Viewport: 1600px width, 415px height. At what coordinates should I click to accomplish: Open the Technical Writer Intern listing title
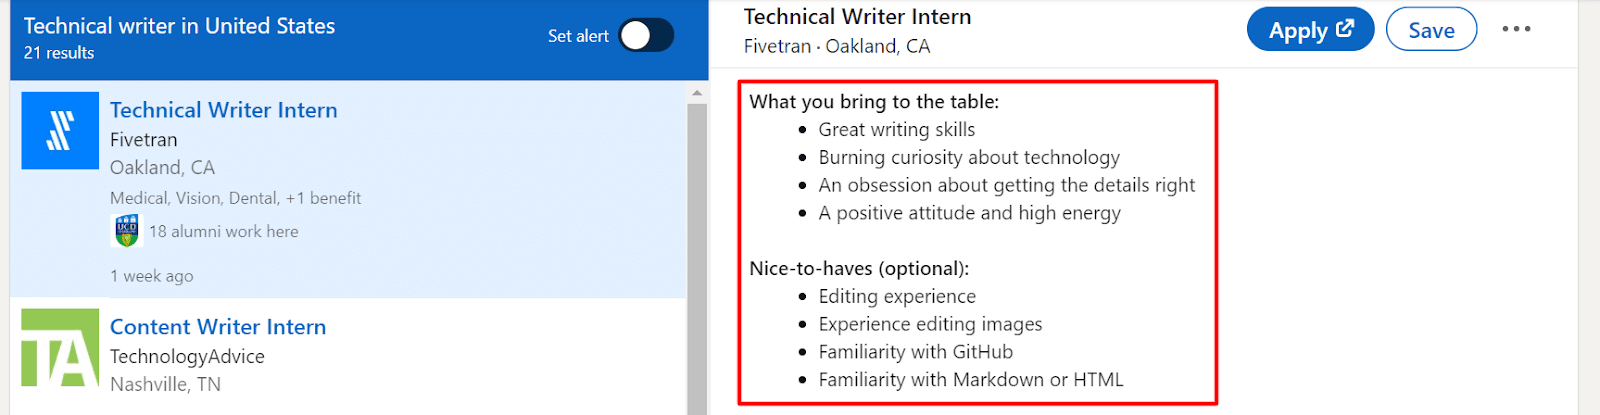(x=224, y=110)
